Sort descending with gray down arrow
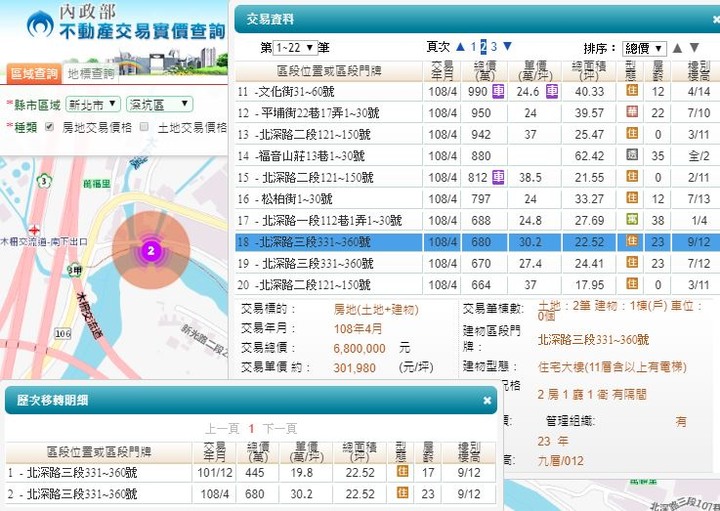This screenshot has width=720, height=511. click(694, 47)
